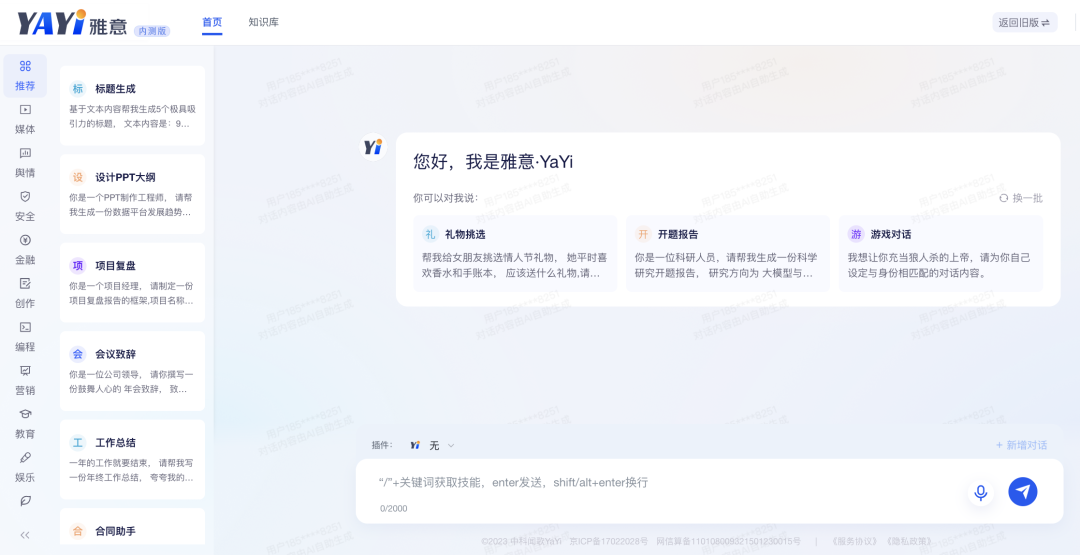This screenshot has height=555, width=1080.
Task: Open the 服务协议 link in footer
Action: pyautogui.click(x=857, y=542)
